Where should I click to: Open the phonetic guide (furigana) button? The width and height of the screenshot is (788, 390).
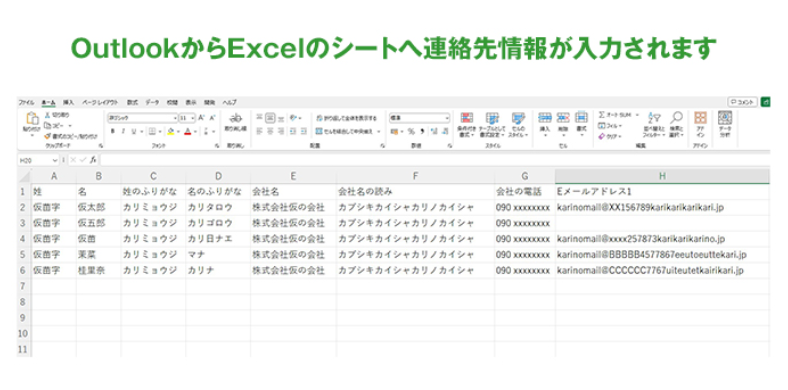click(x=207, y=131)
